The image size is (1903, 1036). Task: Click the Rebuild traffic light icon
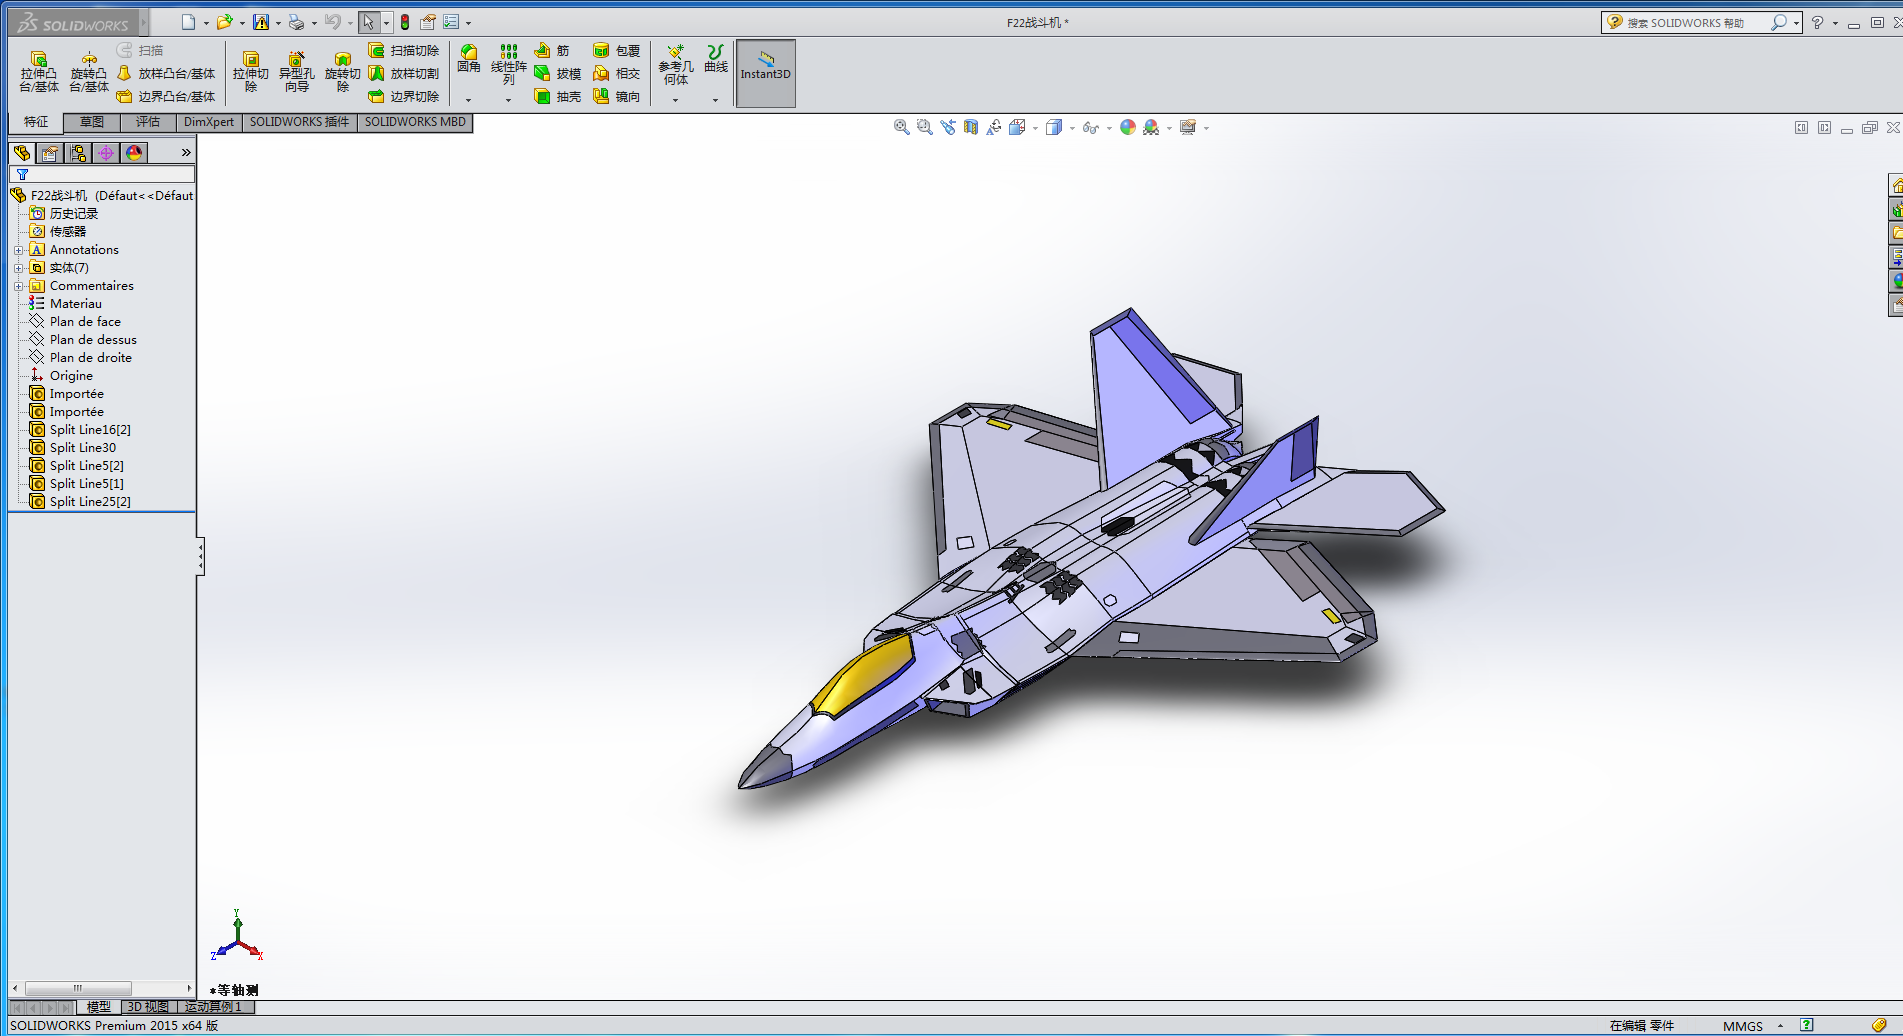coord(405,22)
